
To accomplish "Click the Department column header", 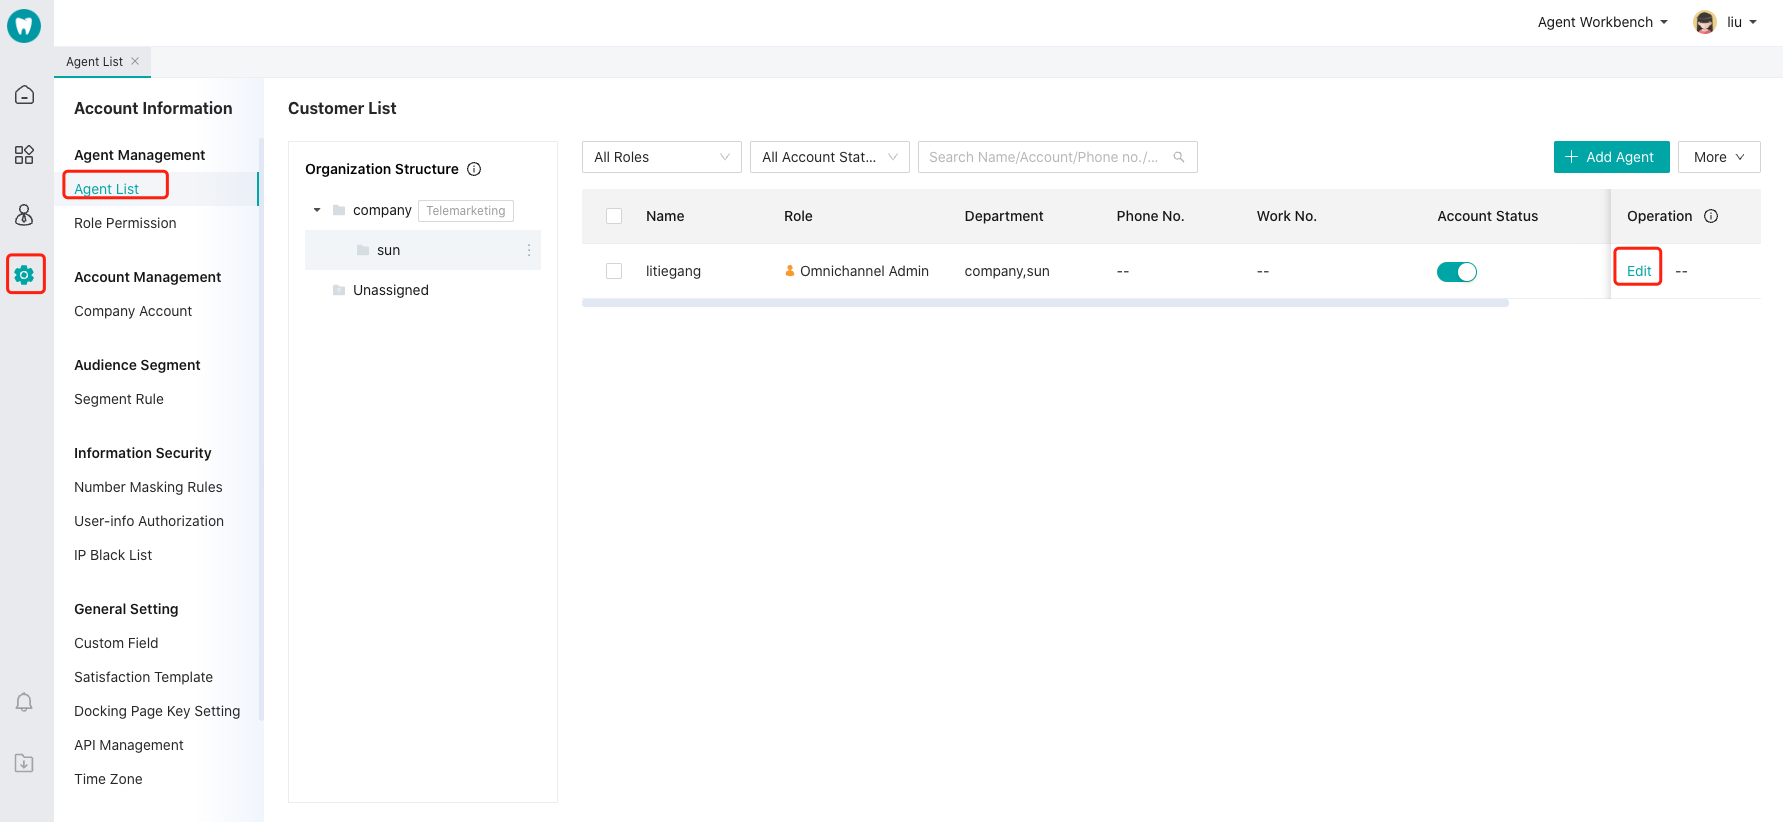I will click(x=1004, y=216).
